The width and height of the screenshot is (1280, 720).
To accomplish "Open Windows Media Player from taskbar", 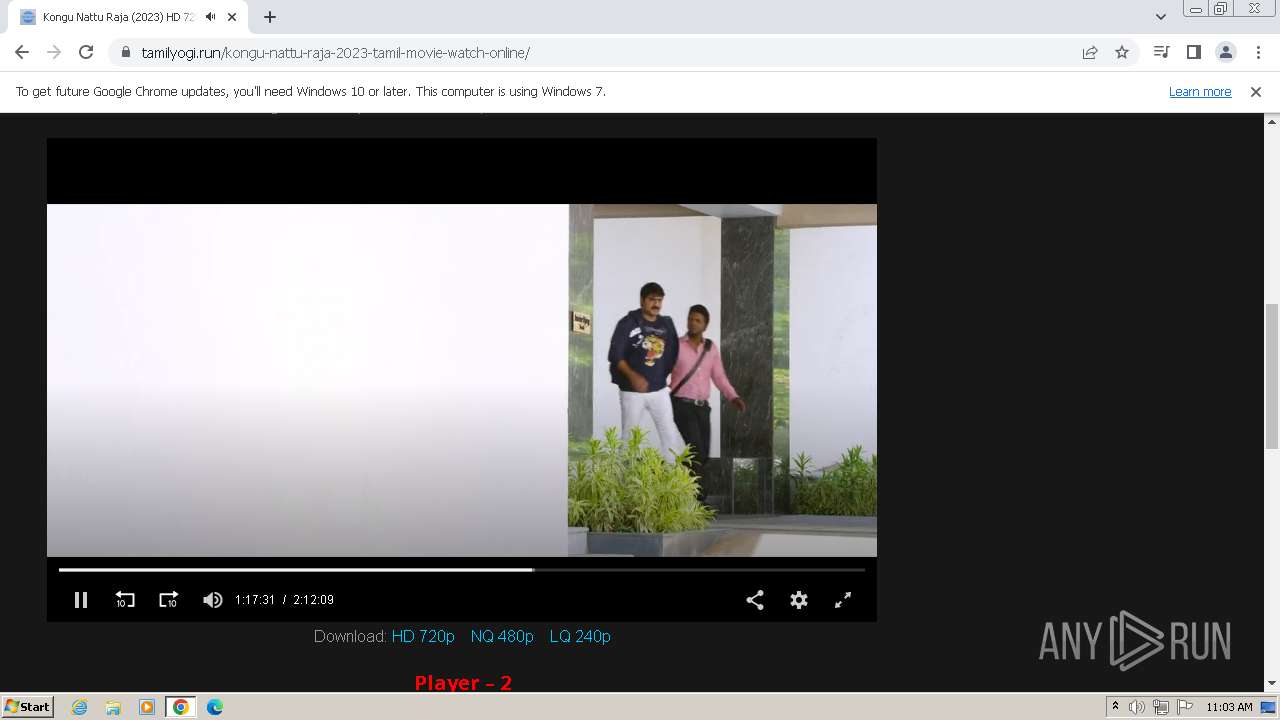I will click(147, 707).
